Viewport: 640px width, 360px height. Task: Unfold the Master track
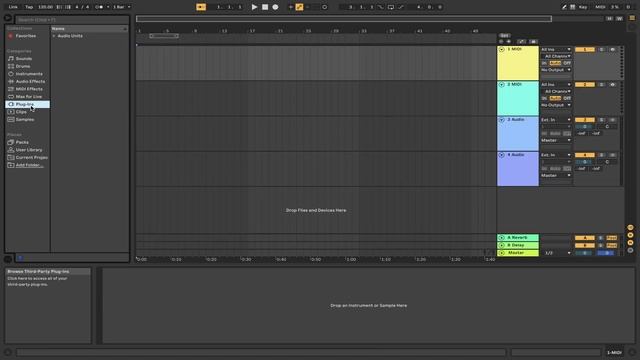pos(502,253)
